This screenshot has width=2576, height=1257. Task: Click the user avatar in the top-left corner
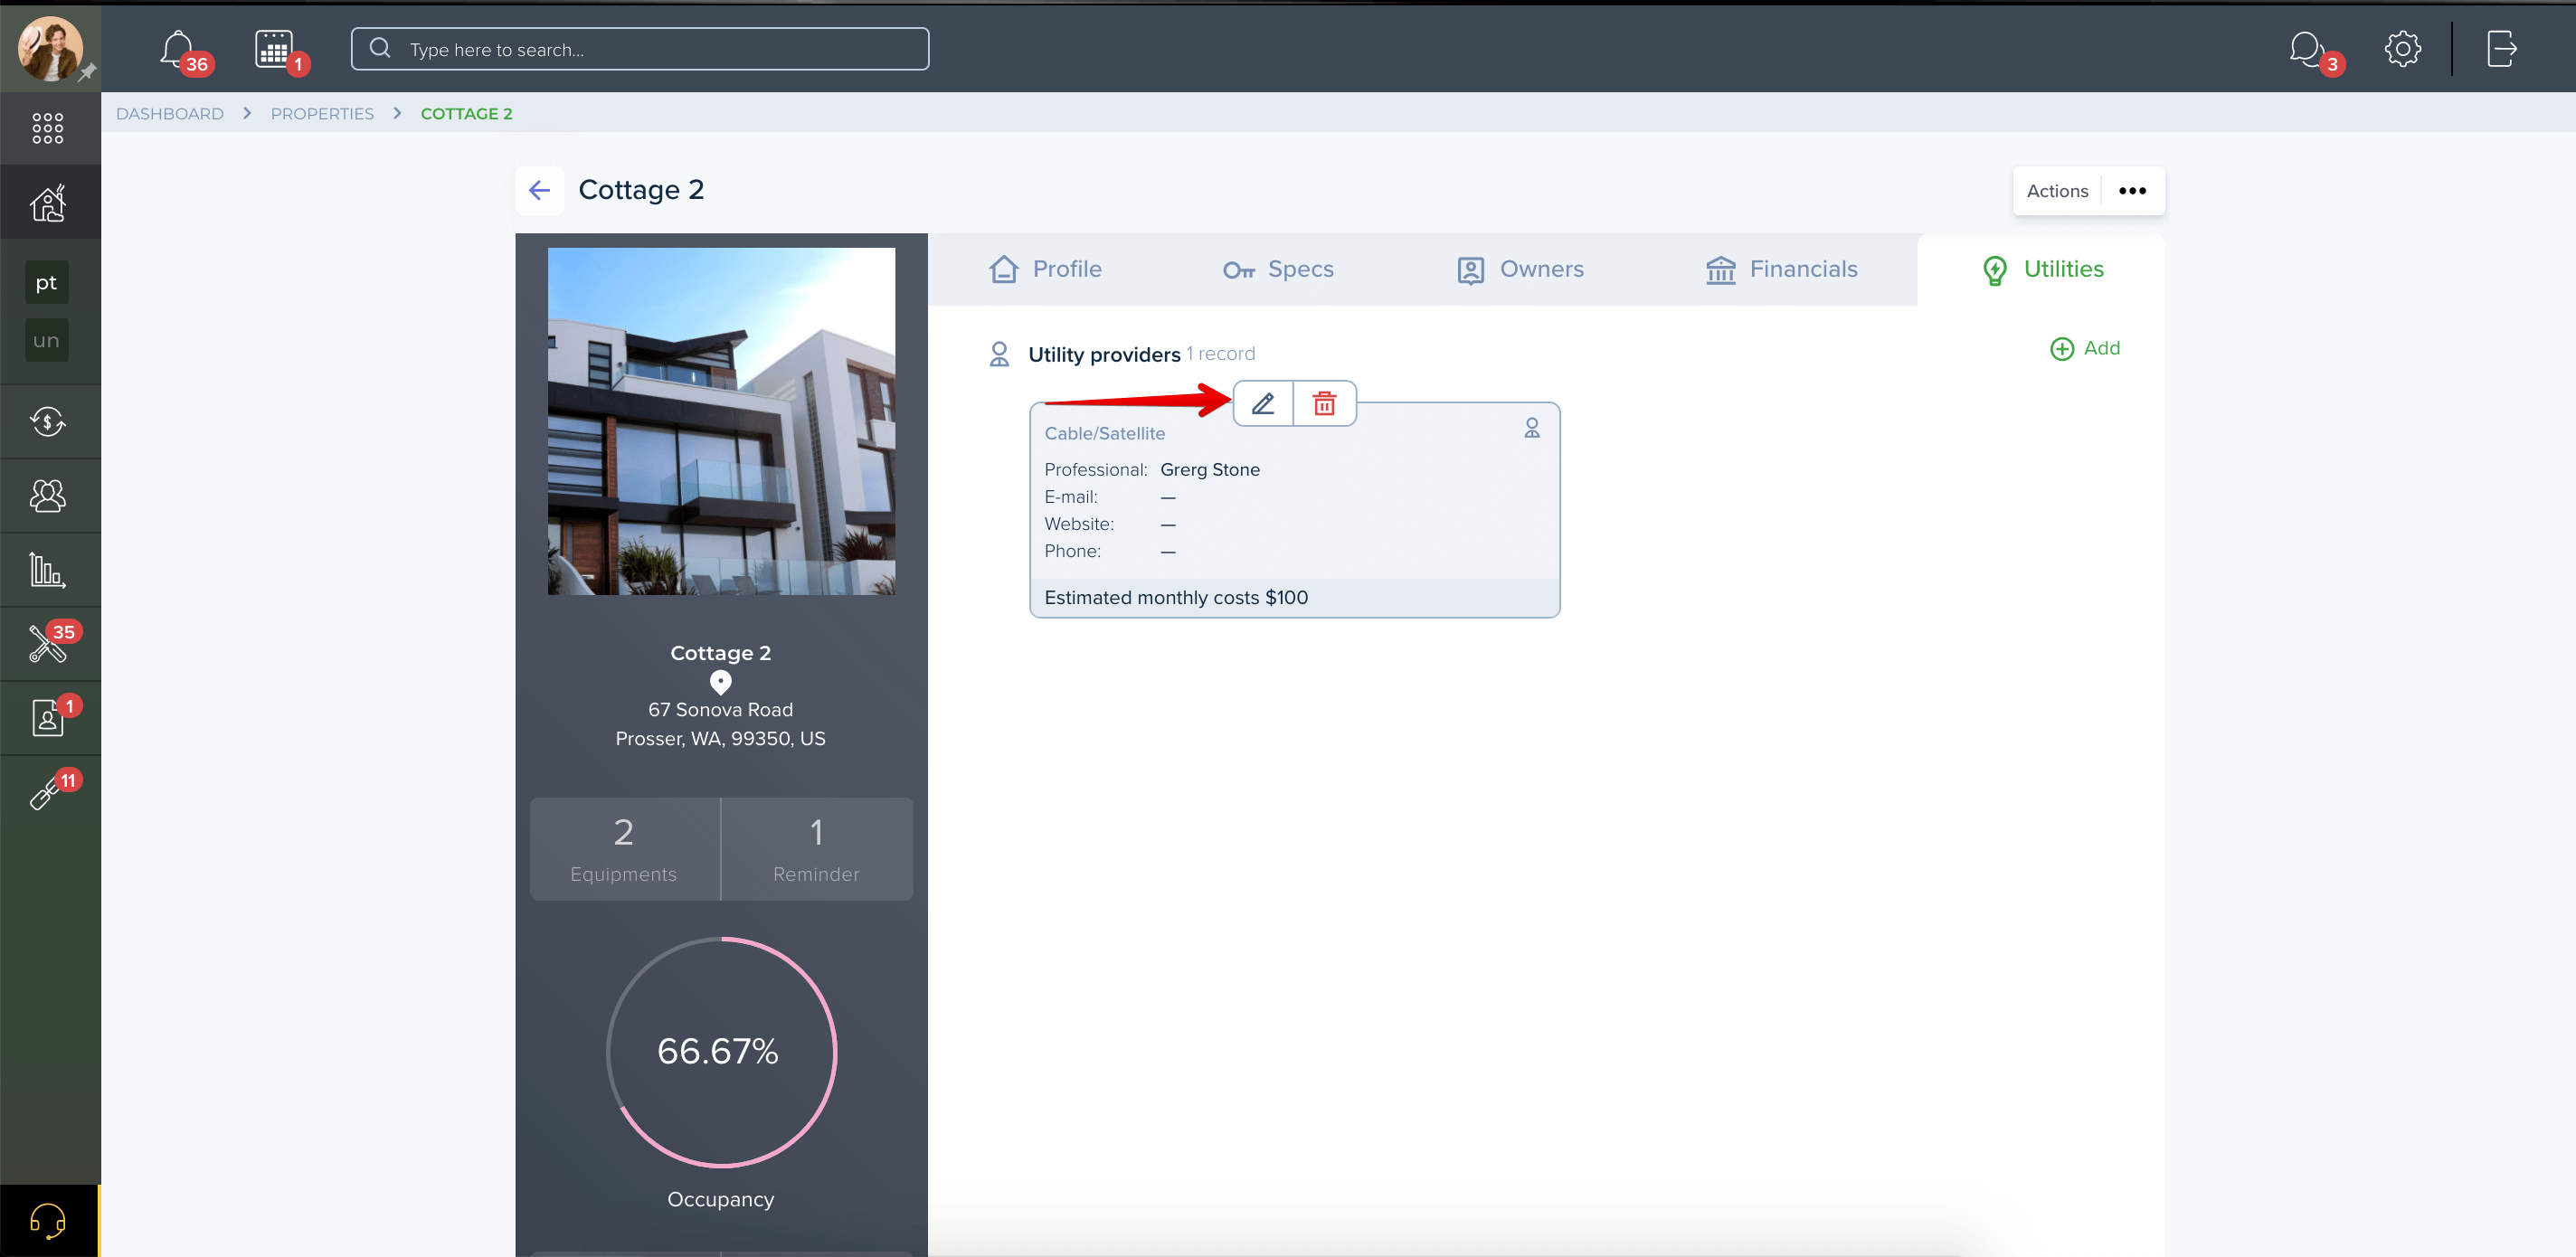click(x=49, y=48)
